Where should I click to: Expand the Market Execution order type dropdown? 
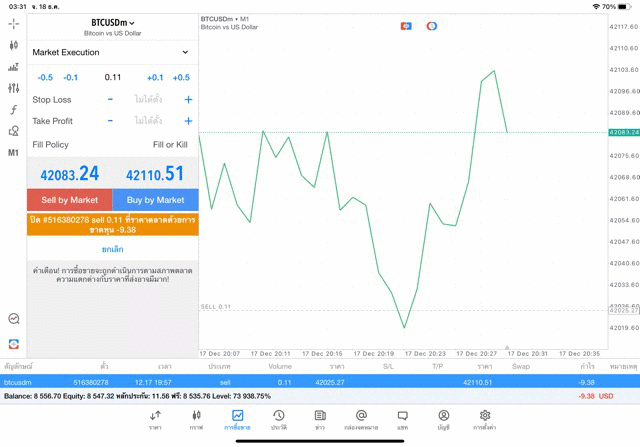[111, 52]
